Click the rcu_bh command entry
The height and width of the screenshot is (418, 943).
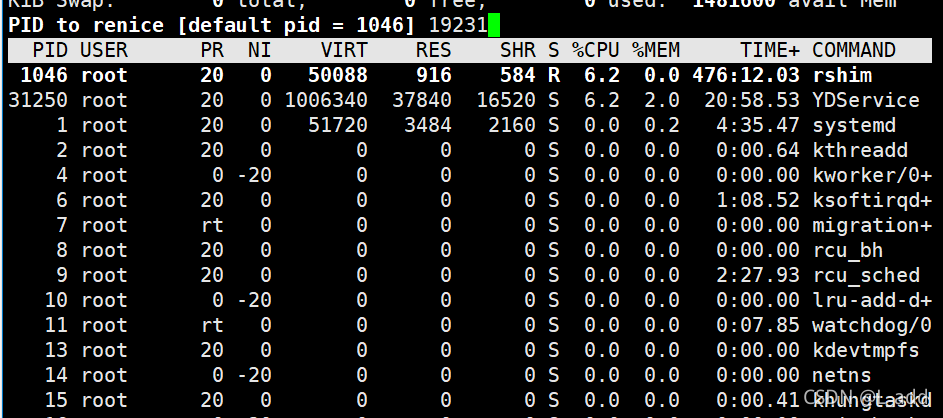[848, 250]
